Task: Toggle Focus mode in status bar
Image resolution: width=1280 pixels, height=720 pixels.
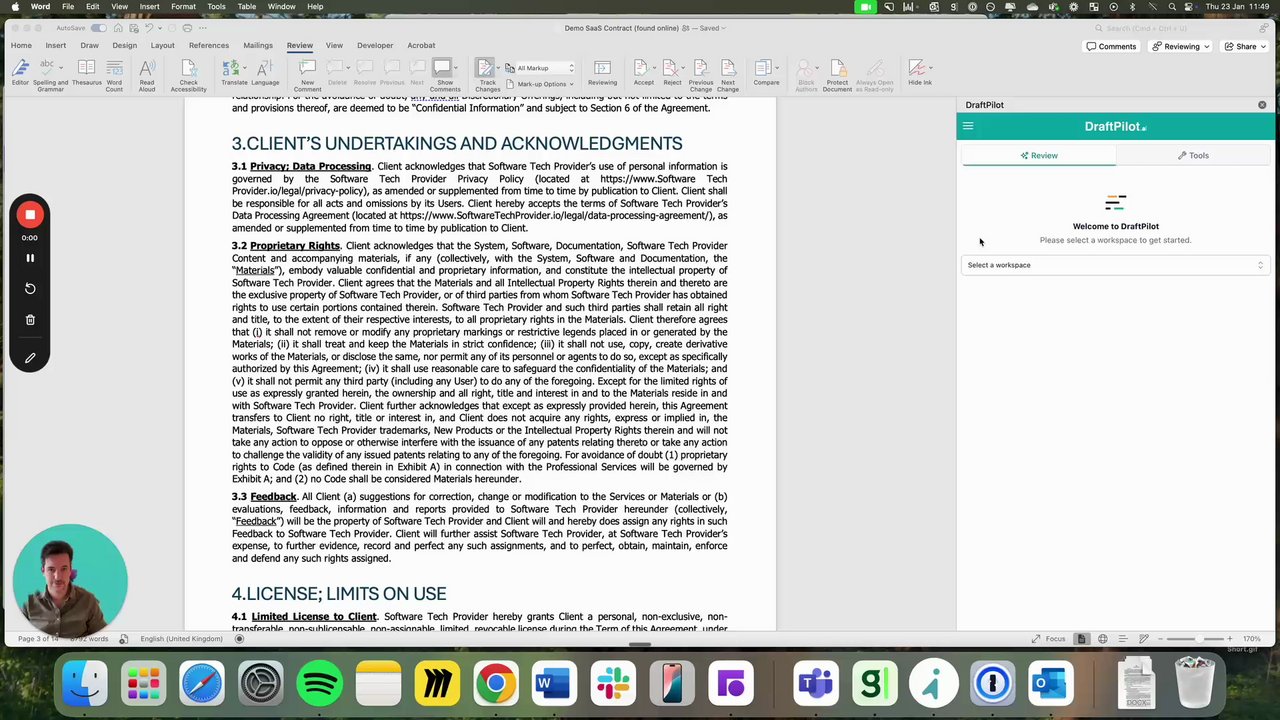Action: coord(1050,639)
